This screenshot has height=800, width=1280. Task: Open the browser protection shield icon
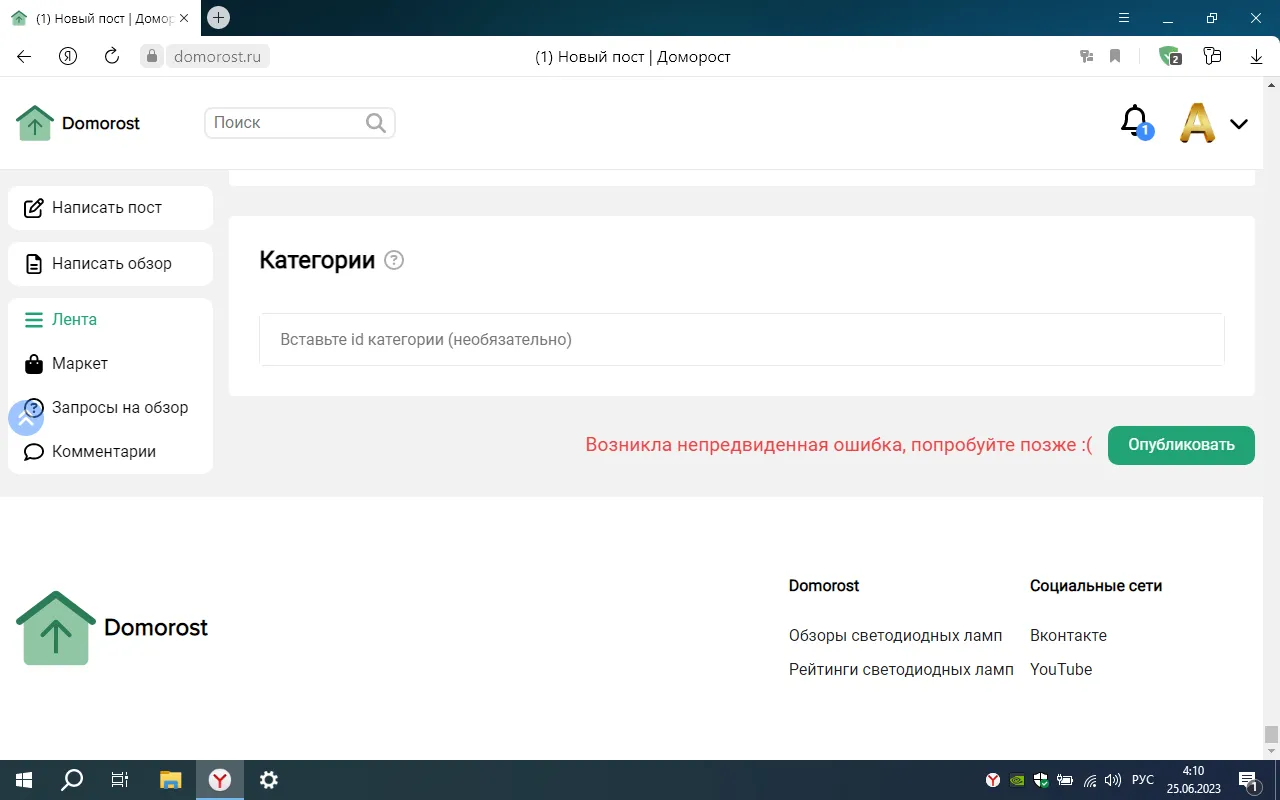(x=1169, y=57)
